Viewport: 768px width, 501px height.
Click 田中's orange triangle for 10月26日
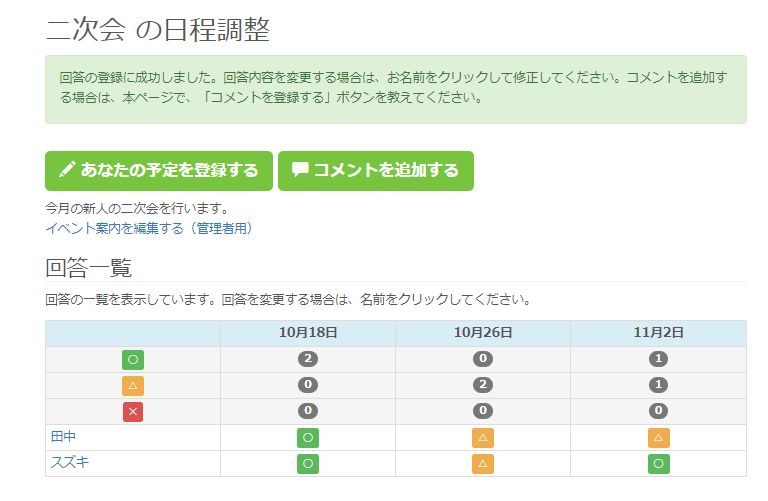[483, 437]
